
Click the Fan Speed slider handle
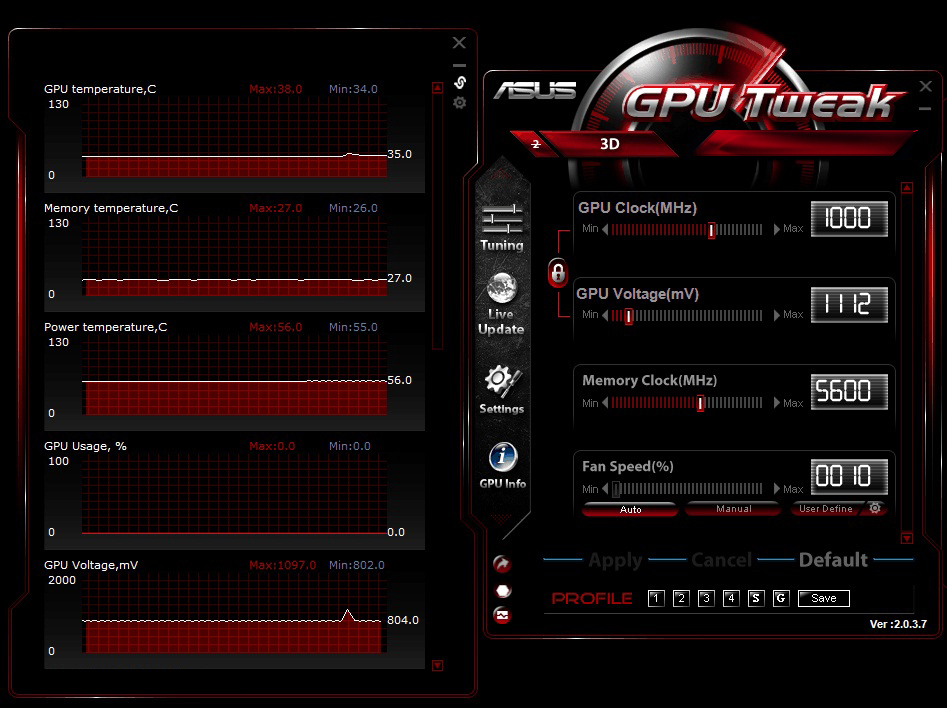click(x=616, y=489)
